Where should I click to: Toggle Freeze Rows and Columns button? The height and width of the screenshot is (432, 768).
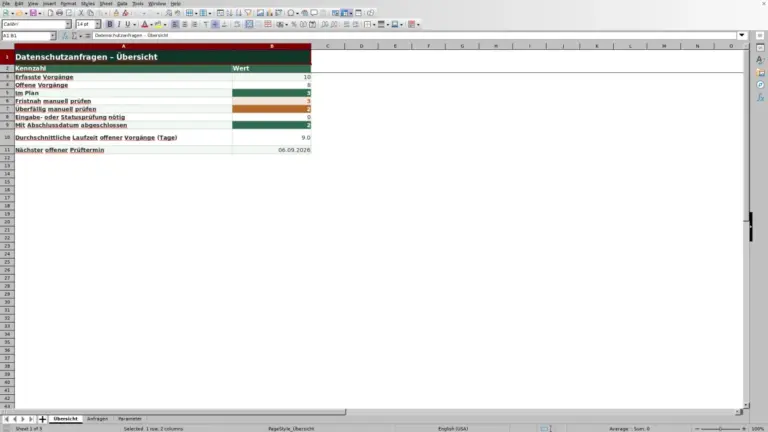346,13
